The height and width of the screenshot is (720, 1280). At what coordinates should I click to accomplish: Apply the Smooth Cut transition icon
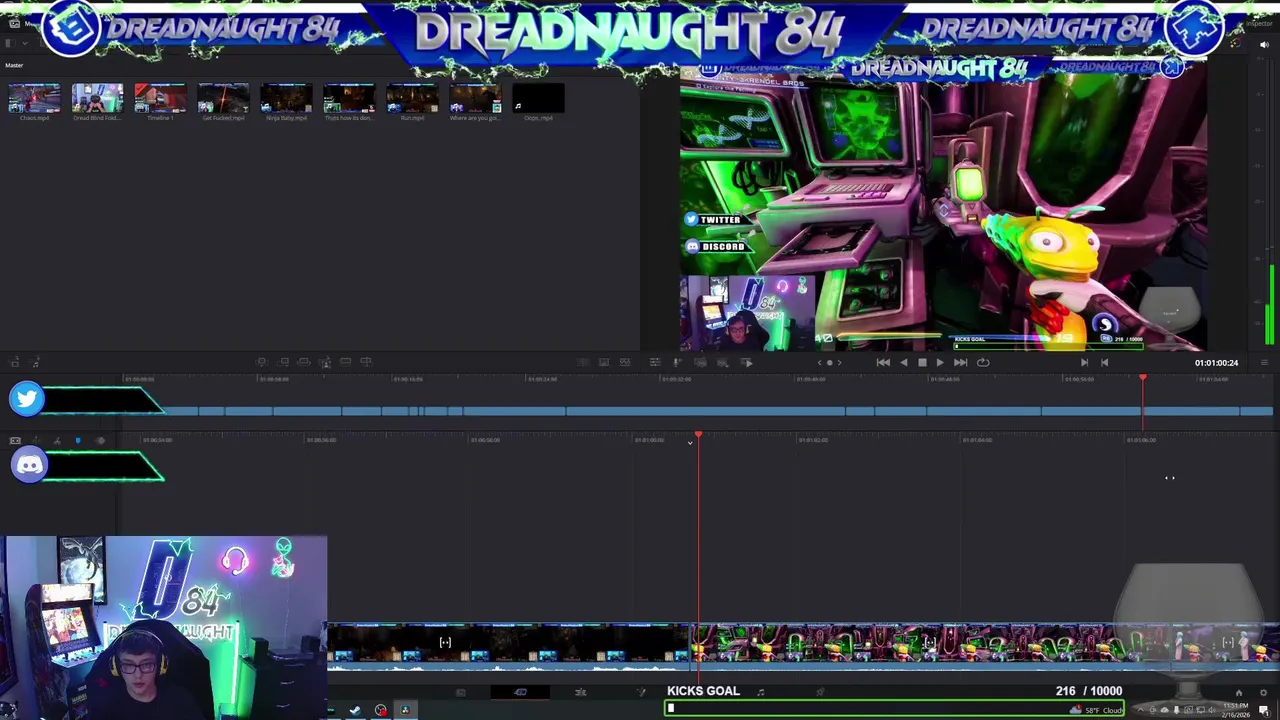625,362
